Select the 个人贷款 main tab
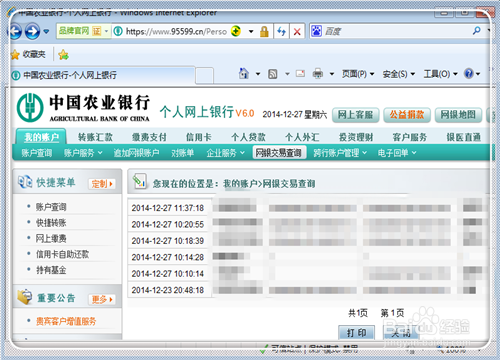The width and height of the screenshot is (500, 360). [x=248, y=137]
